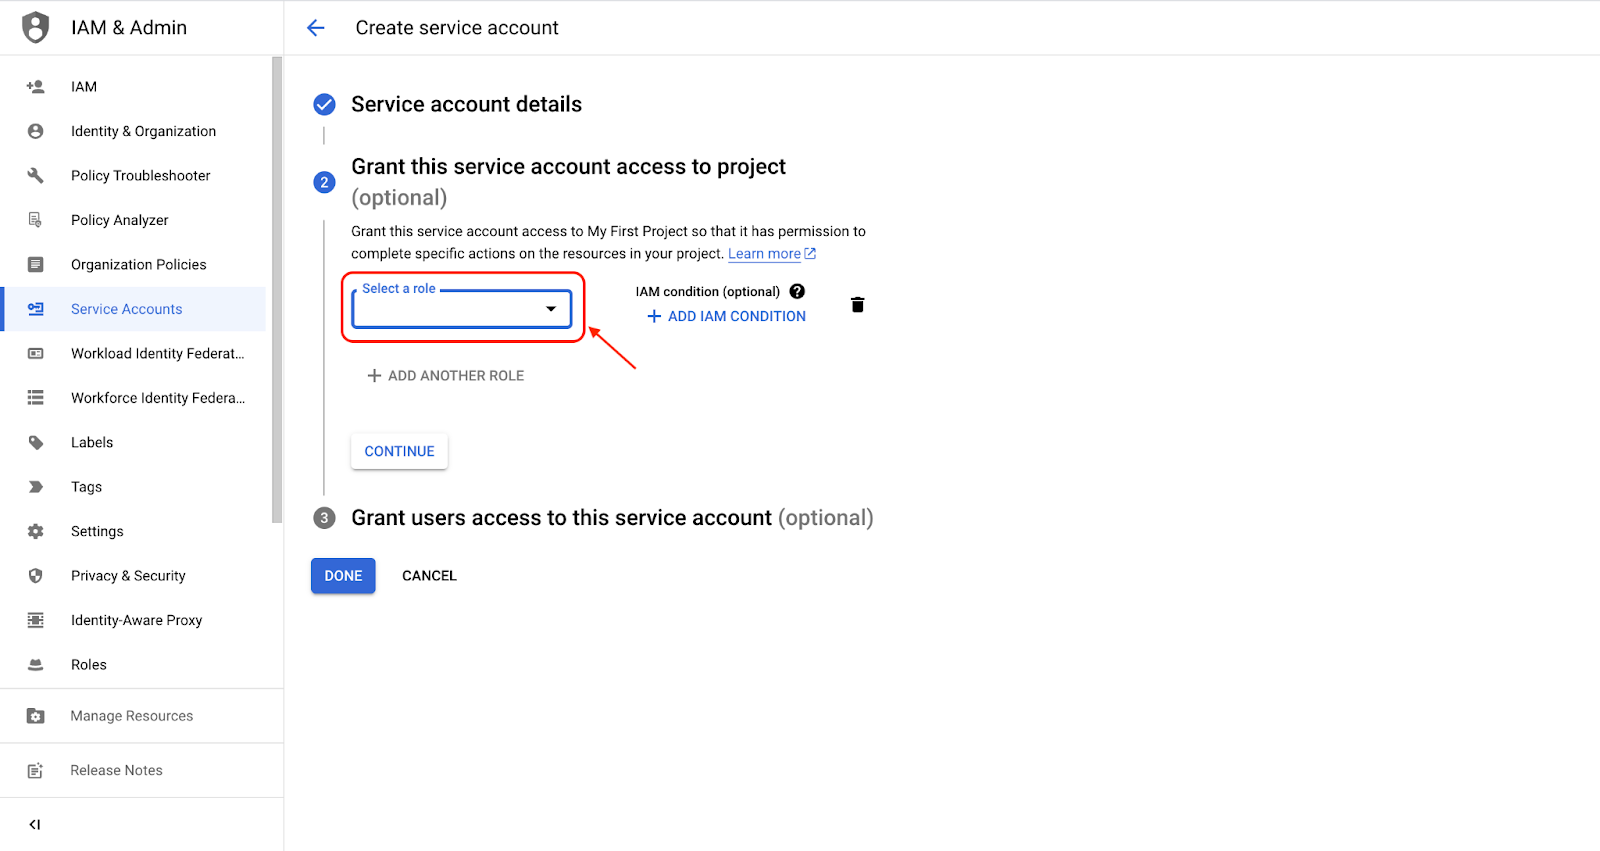Click the IAM & Admin shield logo
Screen dimensions: 1600x851
pos(36,27)
